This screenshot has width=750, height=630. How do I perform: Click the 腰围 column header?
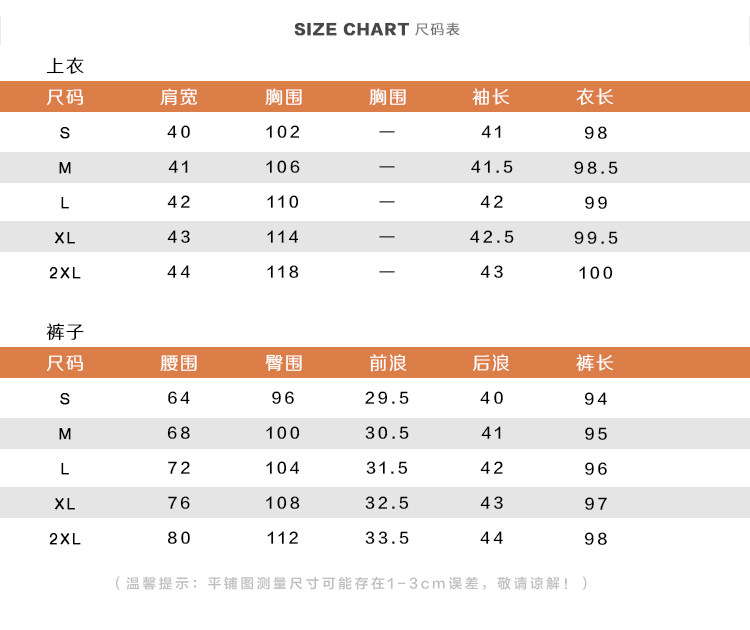point(179,363)
